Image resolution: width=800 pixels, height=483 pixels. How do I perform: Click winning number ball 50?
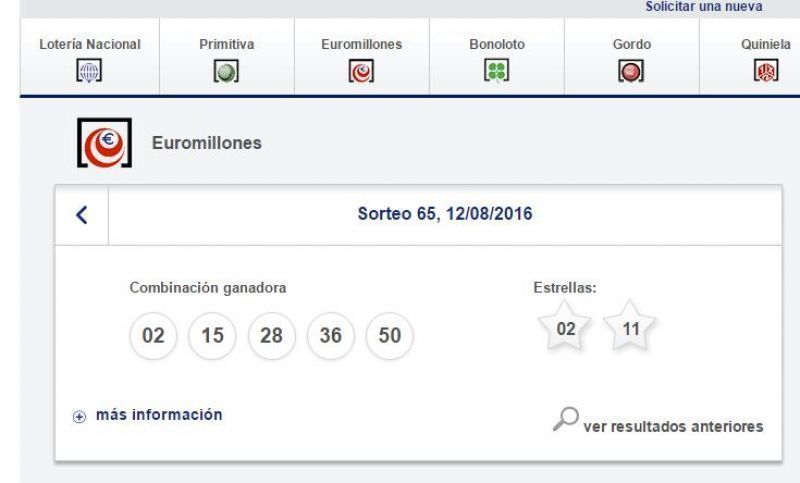(390, 336)
